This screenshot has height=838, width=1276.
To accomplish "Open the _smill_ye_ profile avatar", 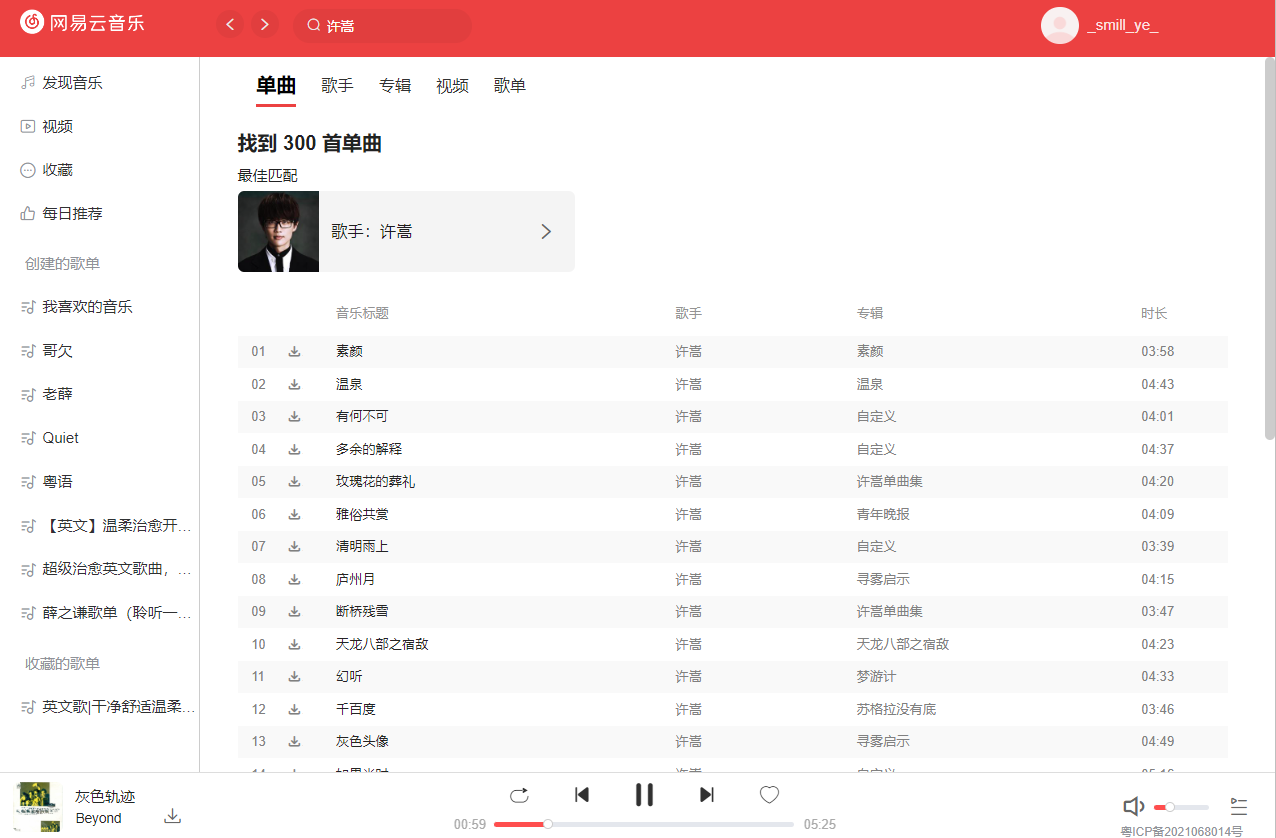I will pos(1060,25).
